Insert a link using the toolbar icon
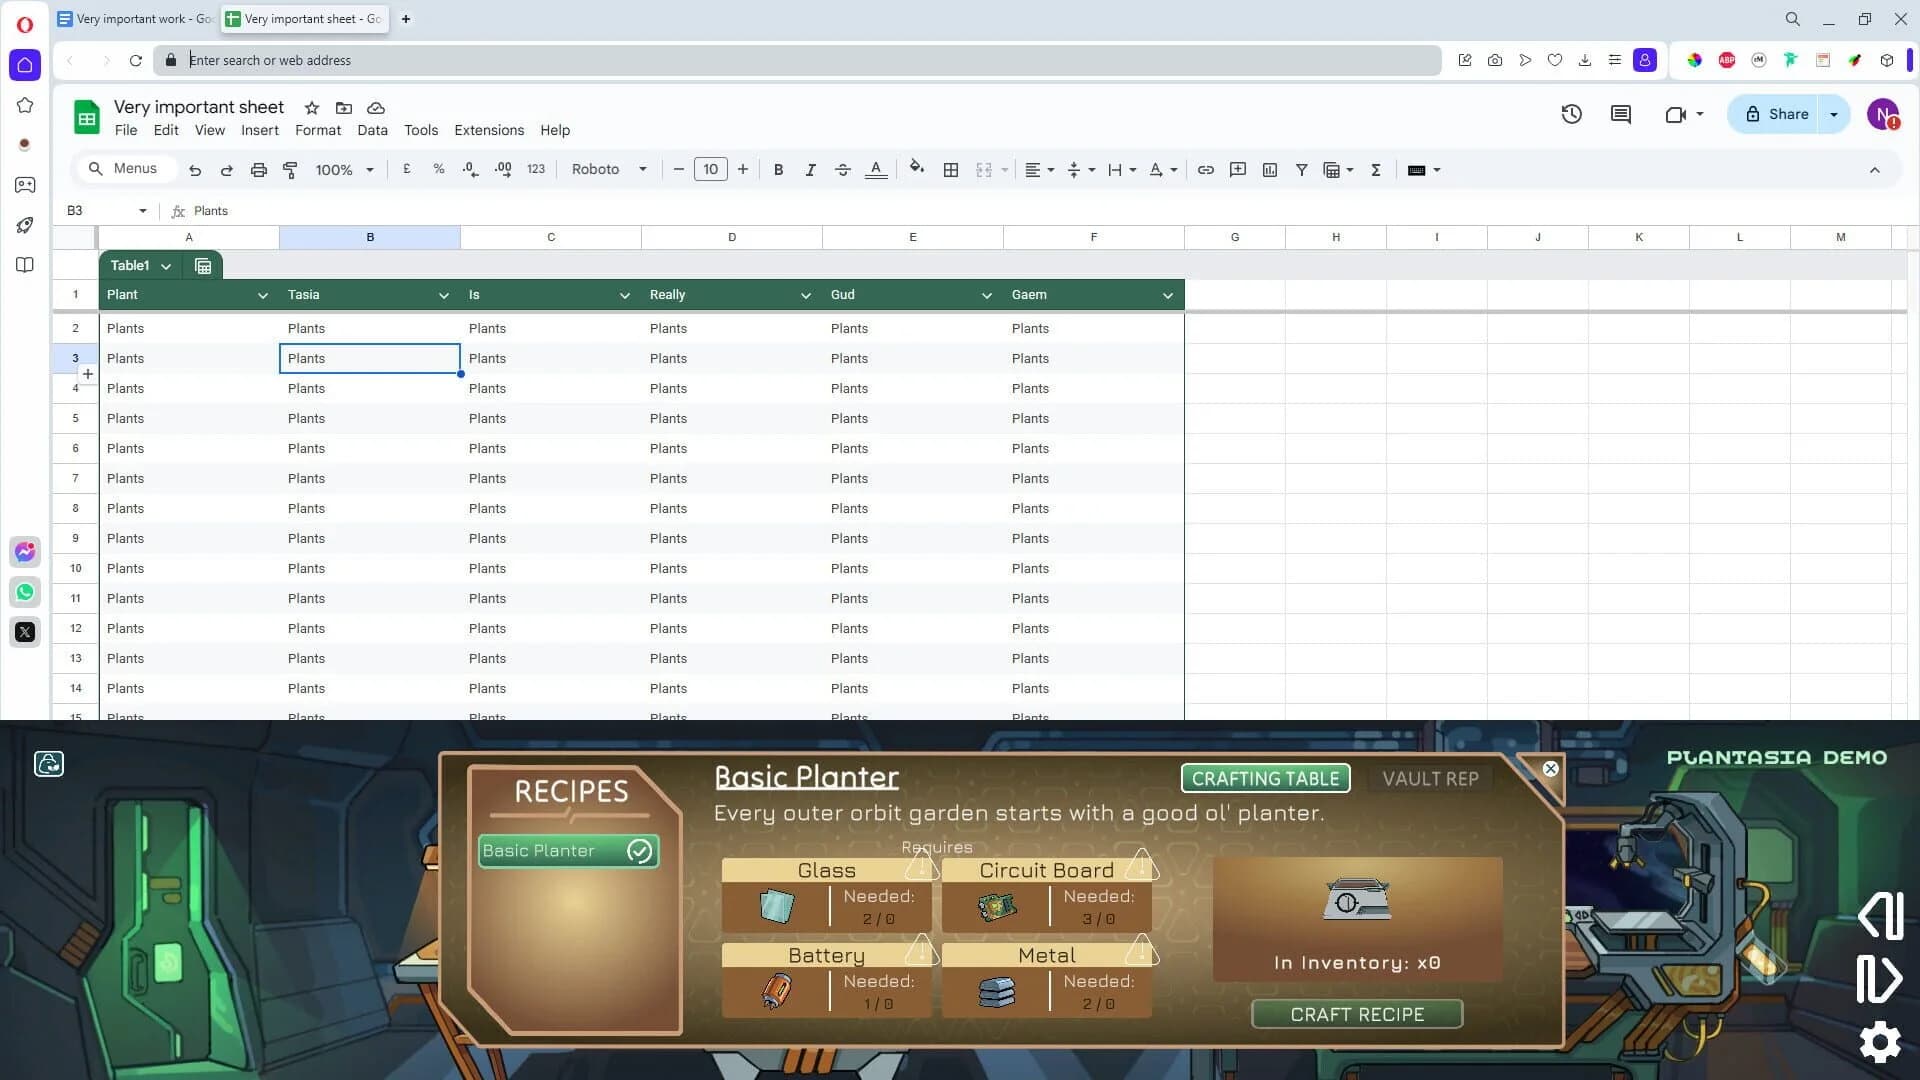The height and width of the screenshot is (1080, 1920). tap(1205, 170)
